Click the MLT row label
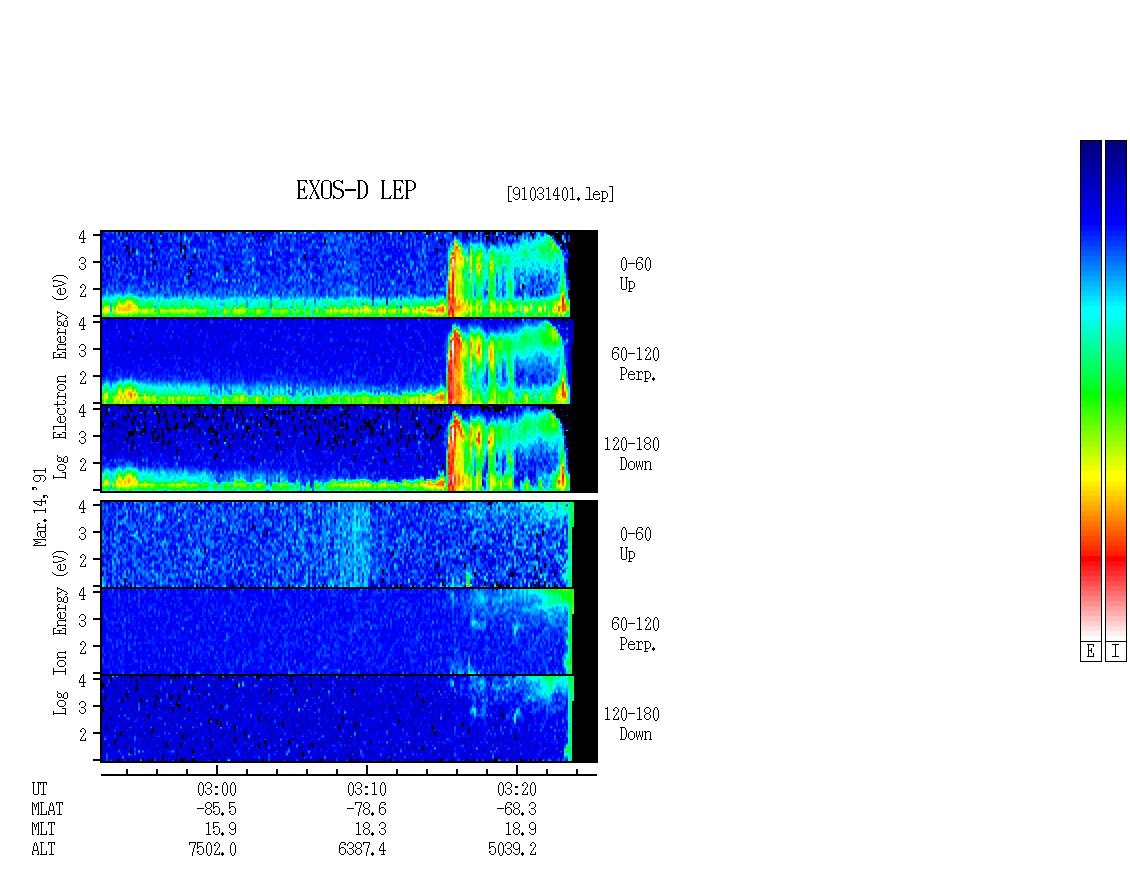The width and height of the screenshot is (1130, 875). pos(43,830)
